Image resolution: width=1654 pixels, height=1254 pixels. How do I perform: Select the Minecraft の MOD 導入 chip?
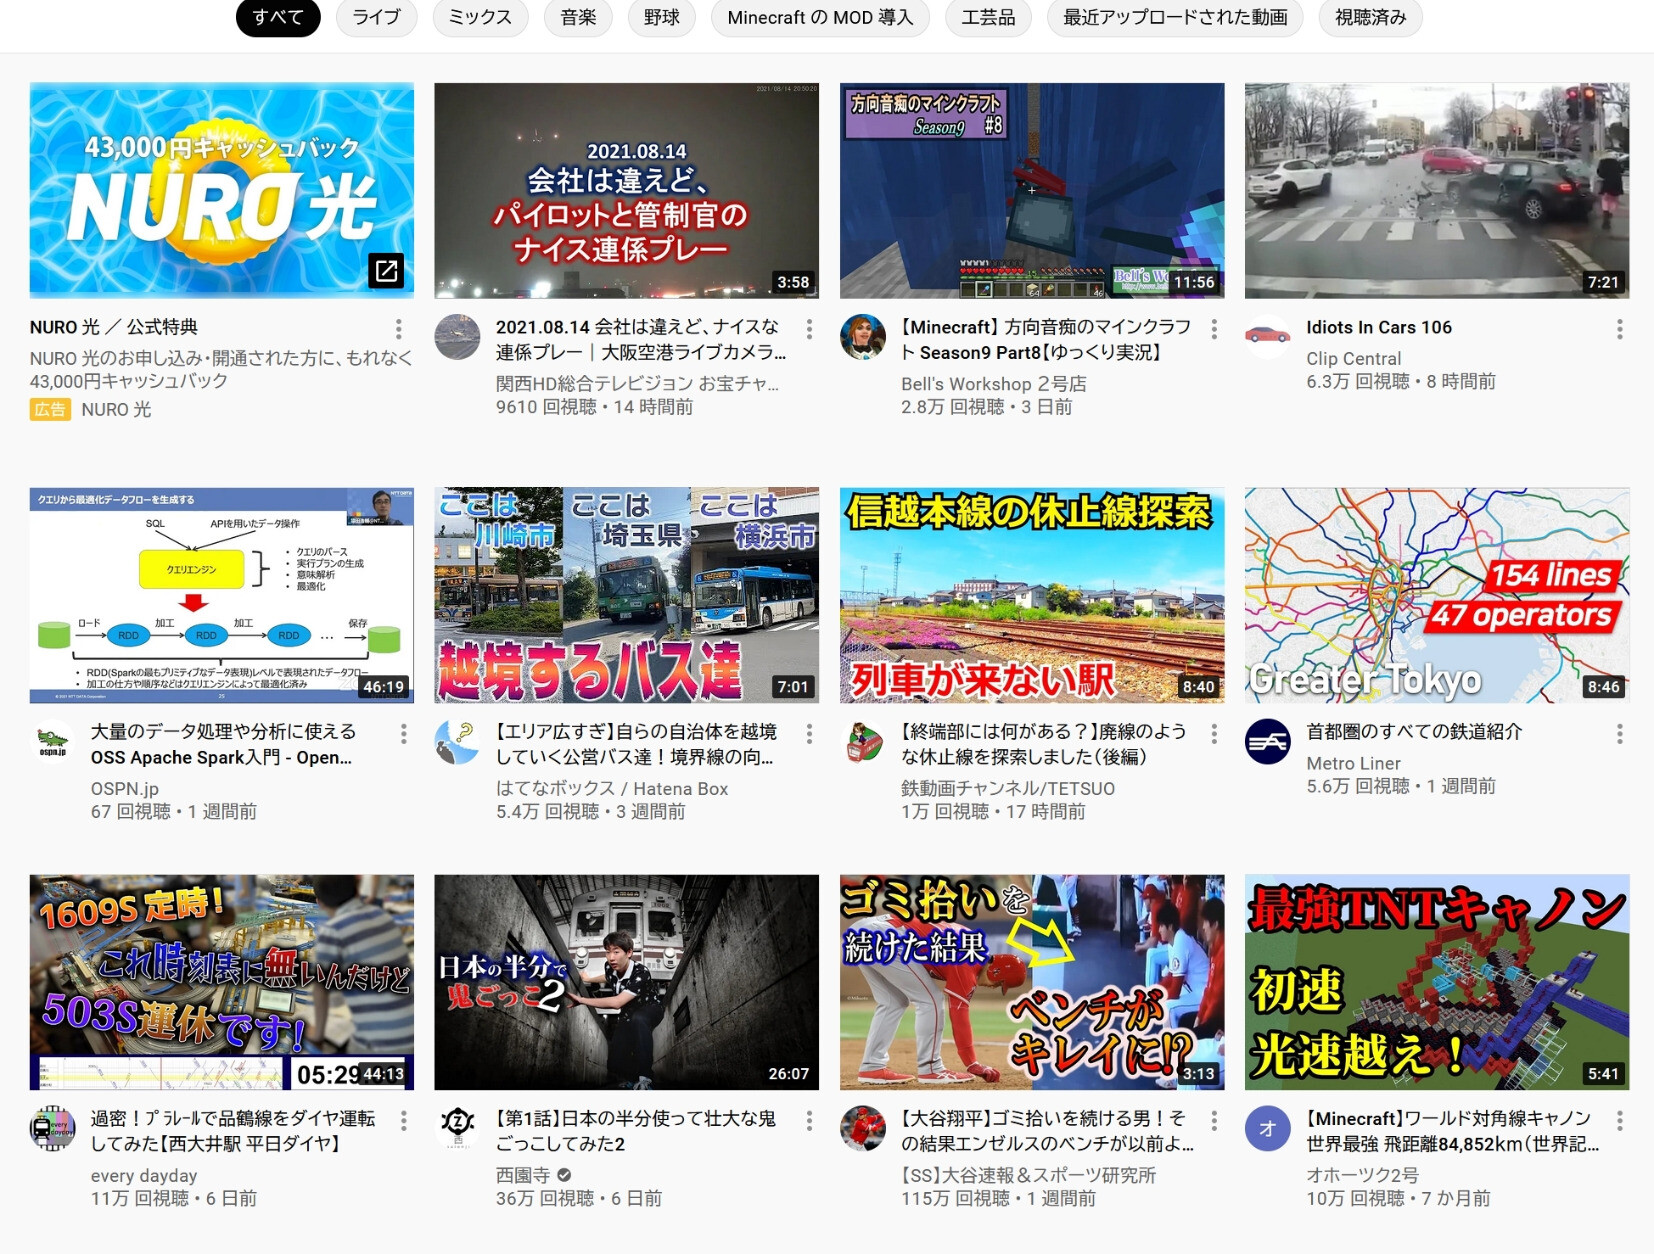coord(820,17)
